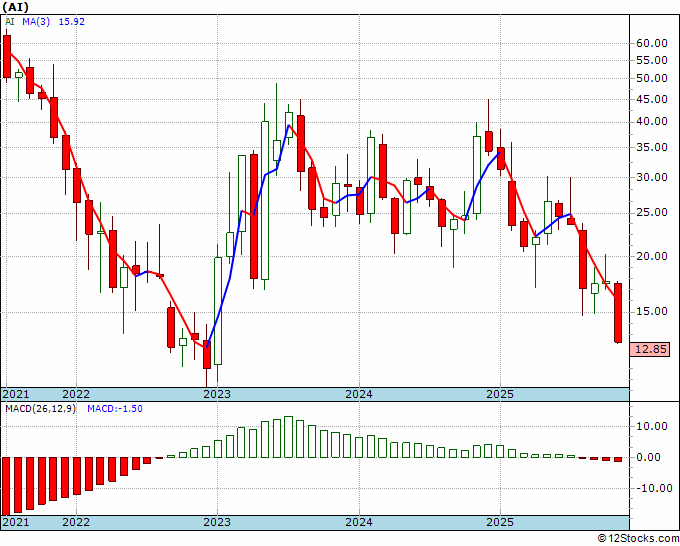Click the 45.00 price axis label
This screenshot has height=546, width=680.
pos(651,99)
